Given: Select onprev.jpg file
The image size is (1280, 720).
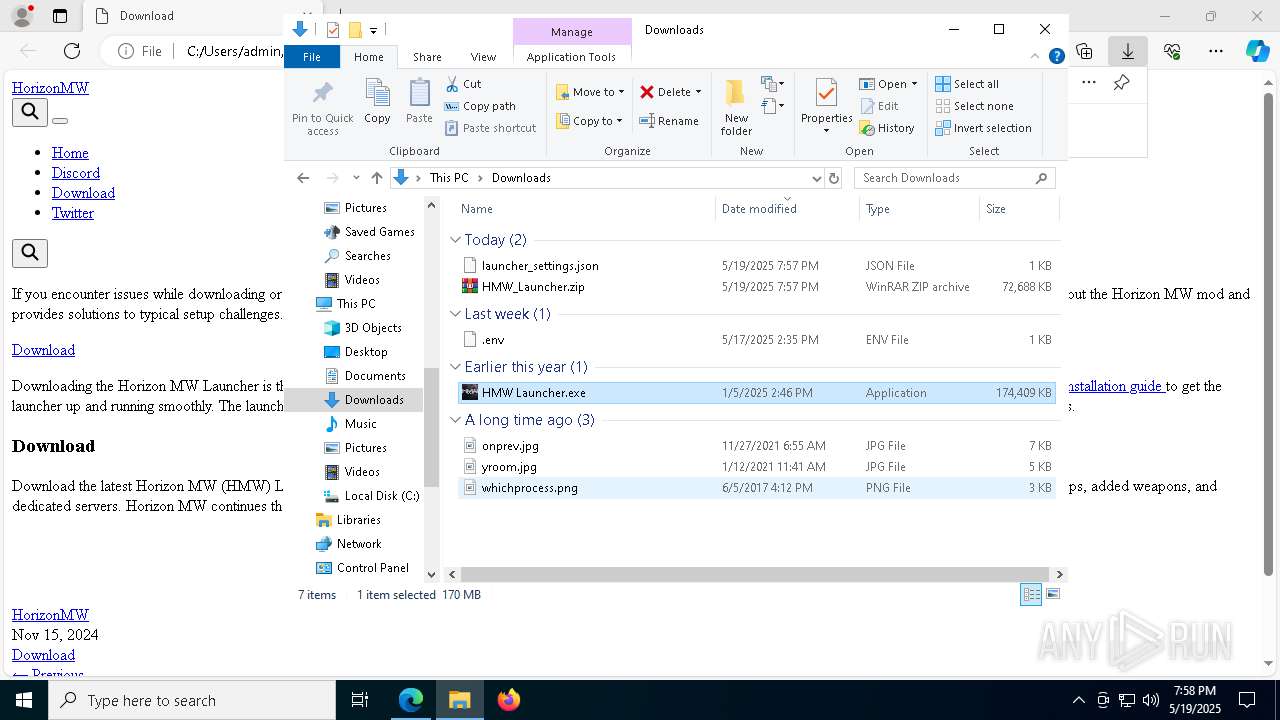Looking at the screenshot, I should [510, 446].
